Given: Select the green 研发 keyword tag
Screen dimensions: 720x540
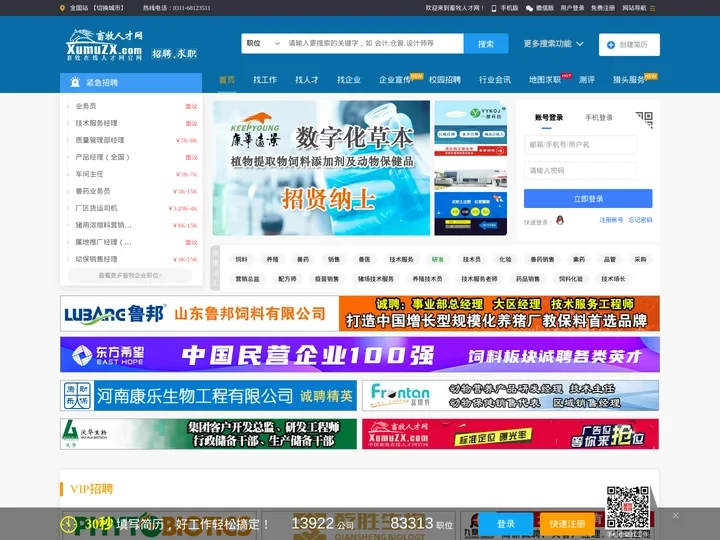Looking at the screenshot, I should (438, 259).
